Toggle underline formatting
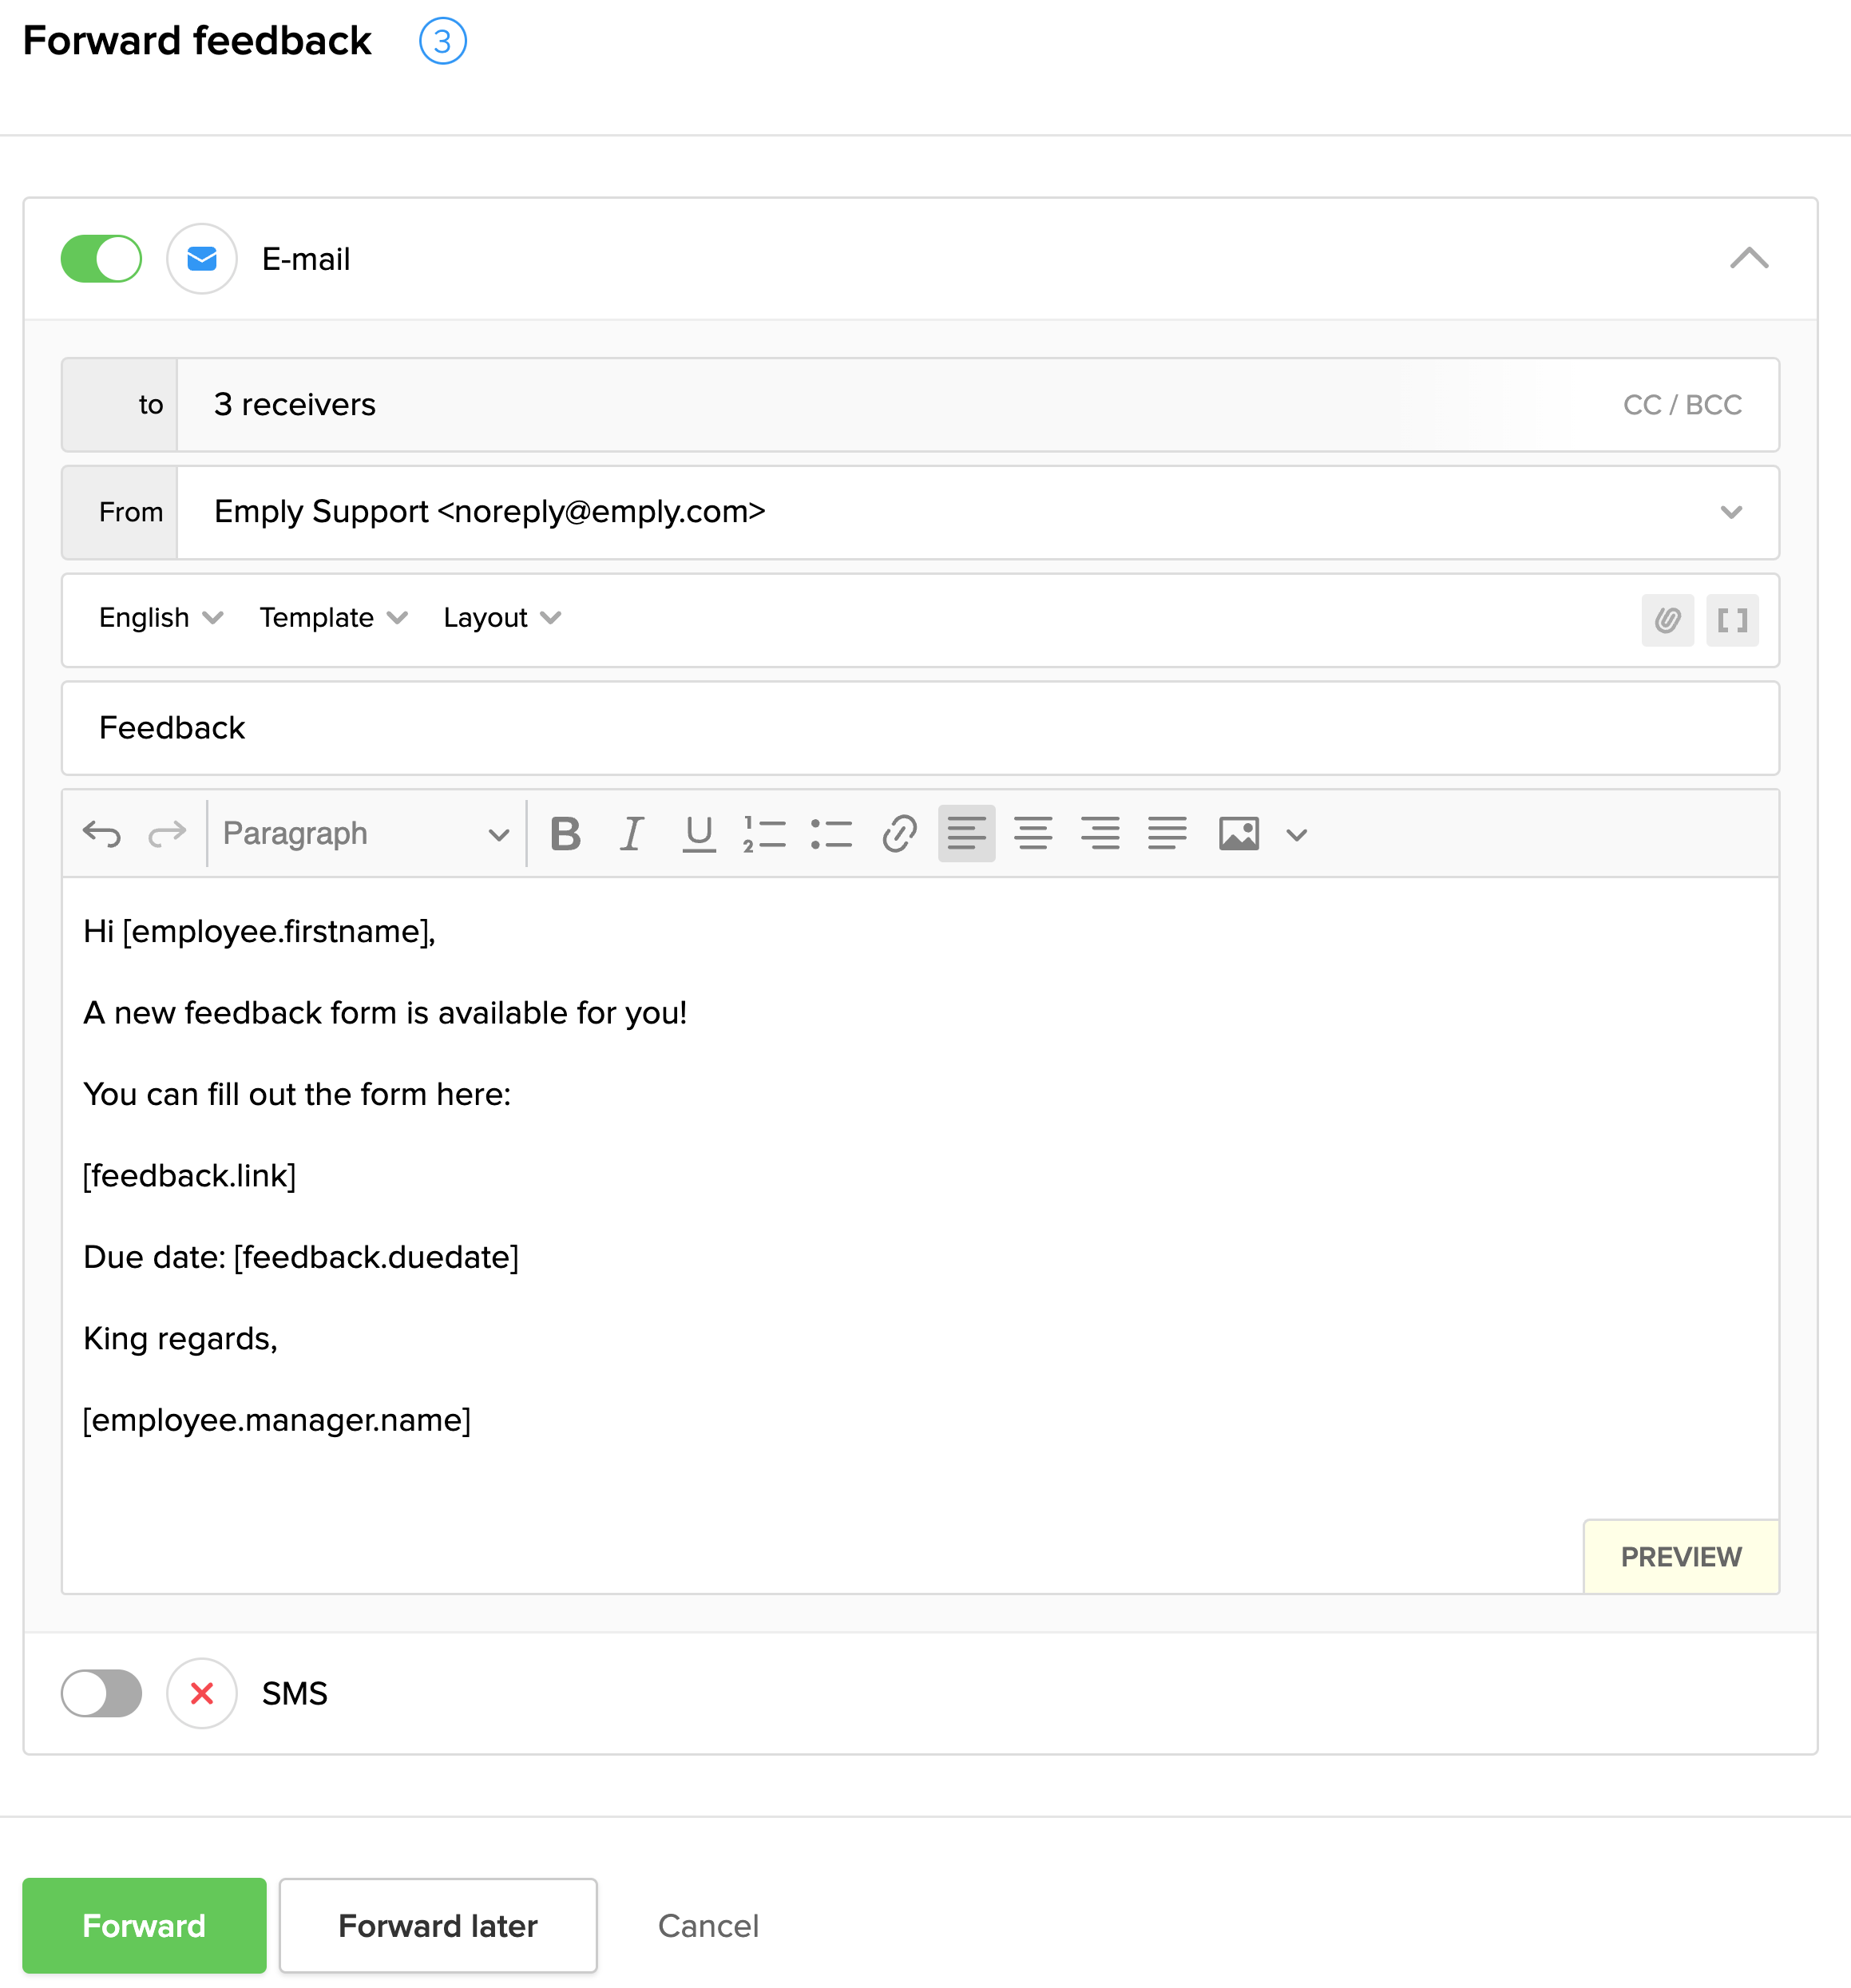This screenshot has height=1988, width=1851. 698,833
